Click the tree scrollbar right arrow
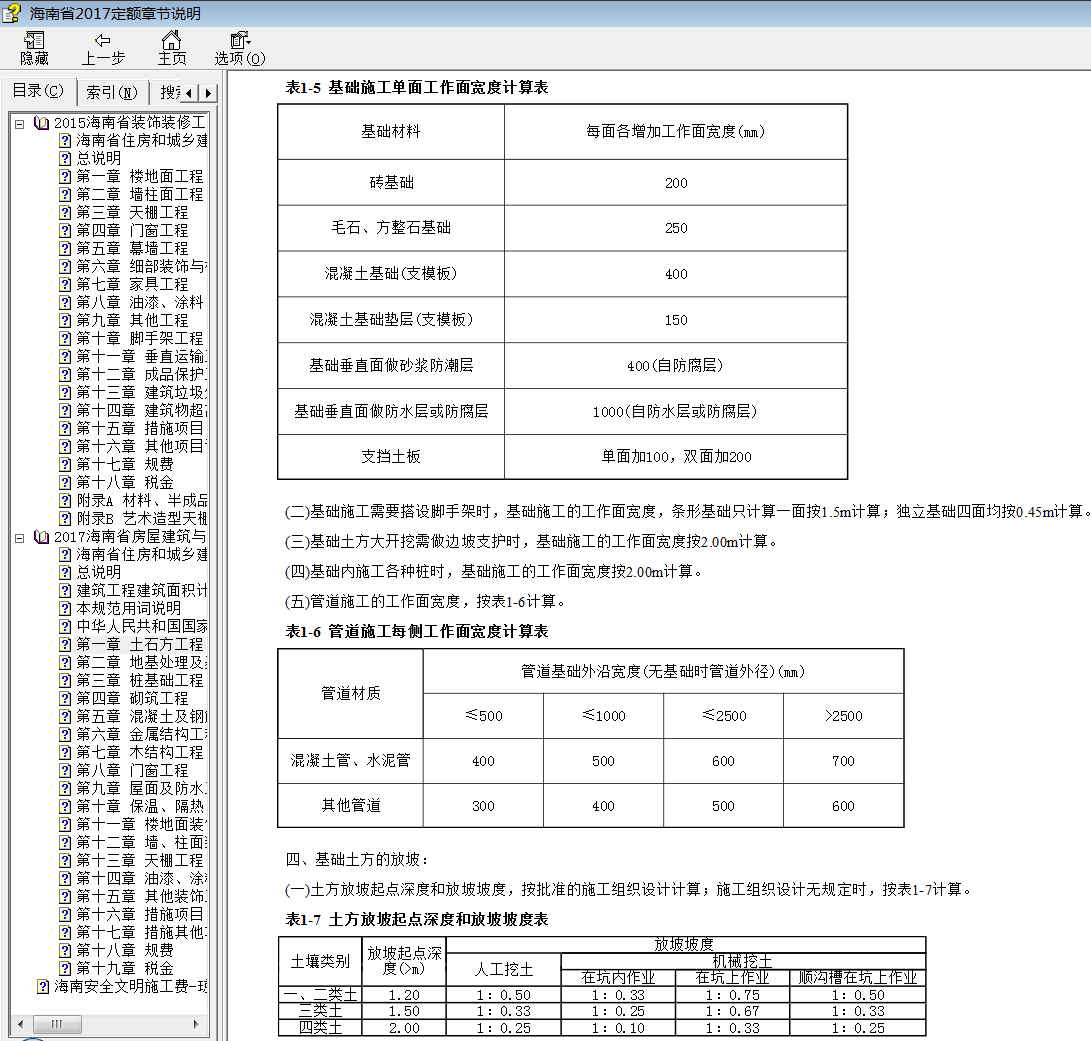Image resolution: width=1091 pixels, height=1041 pixels. [x=196, y=1024]
